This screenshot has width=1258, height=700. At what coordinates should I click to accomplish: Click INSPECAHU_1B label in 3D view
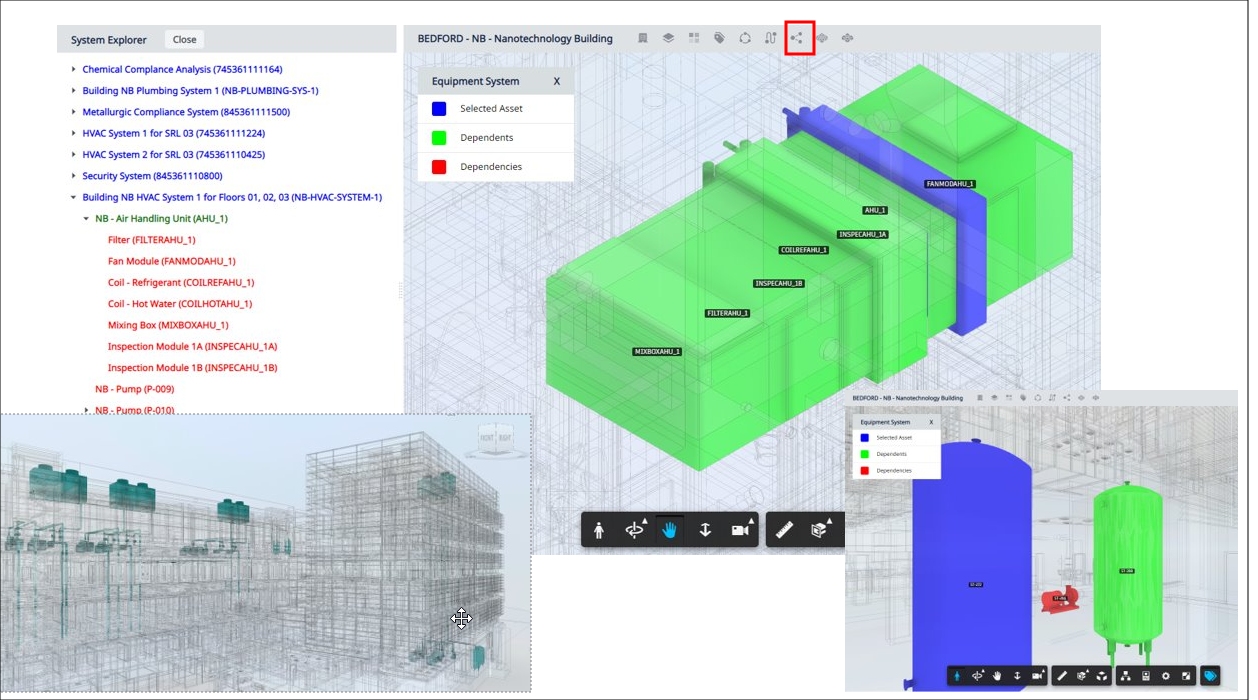pyautogui.click(x=779, y=283)
